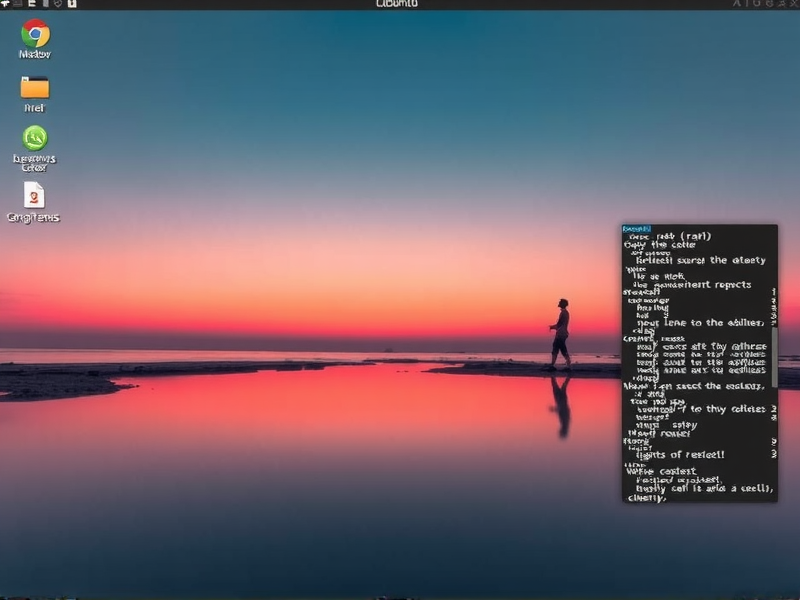
Task: Click the terminal window scrollbar
Action: coord(773,350)
